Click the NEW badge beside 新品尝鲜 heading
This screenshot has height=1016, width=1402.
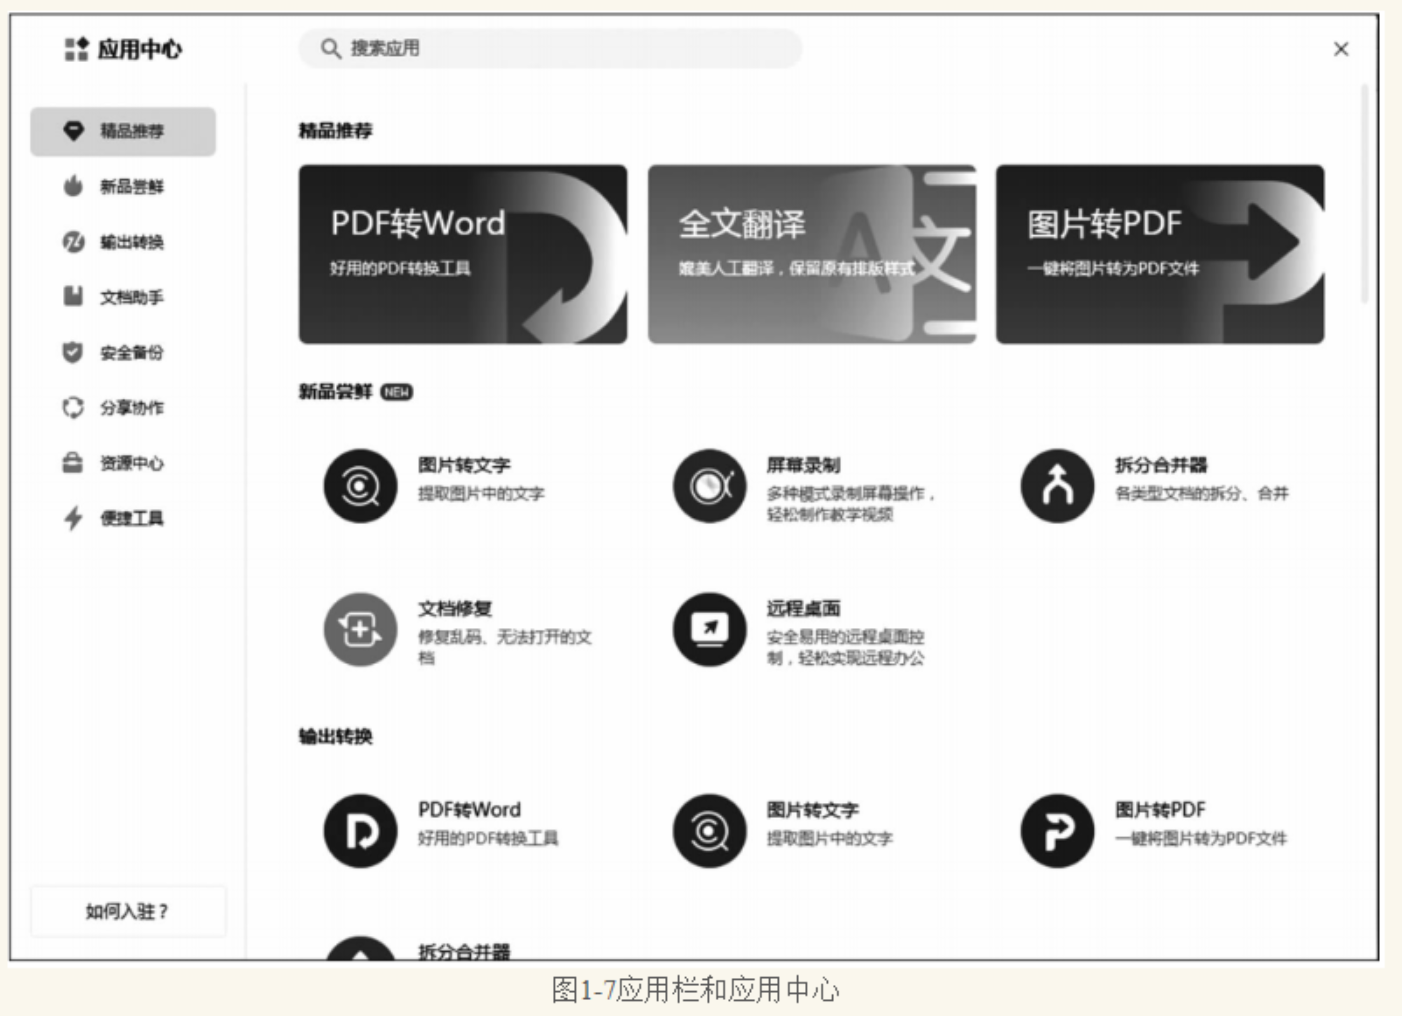click(397, 392)
